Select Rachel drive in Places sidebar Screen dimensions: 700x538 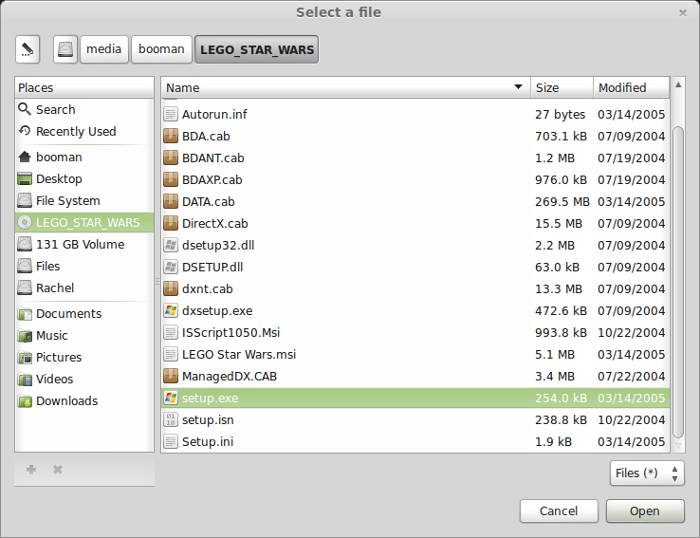[x=84, y=288]
